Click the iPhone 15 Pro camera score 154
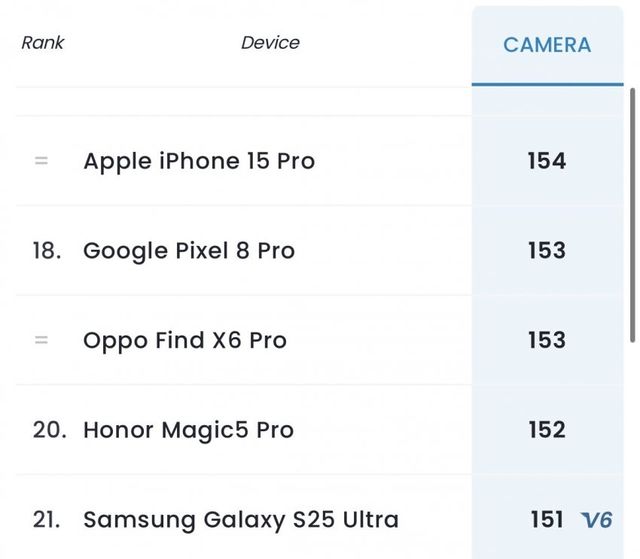The height and width of the screenshot is (559, 640). click(x=547, y=161)
